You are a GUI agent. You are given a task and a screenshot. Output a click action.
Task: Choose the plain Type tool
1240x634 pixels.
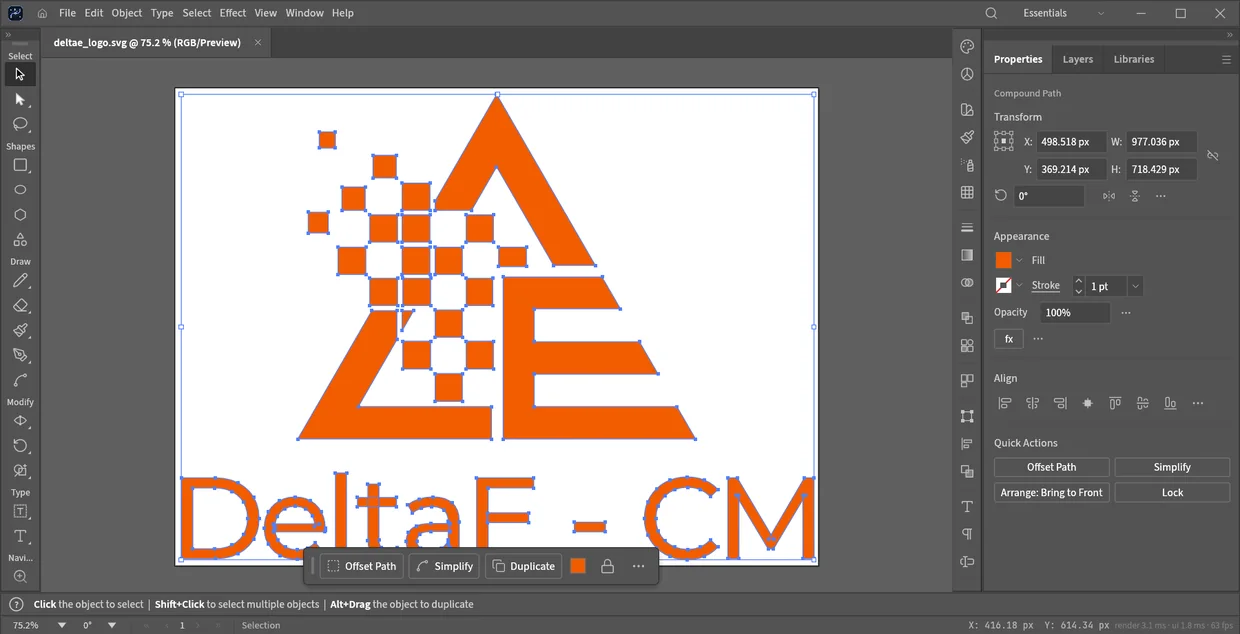pos(20,537)
